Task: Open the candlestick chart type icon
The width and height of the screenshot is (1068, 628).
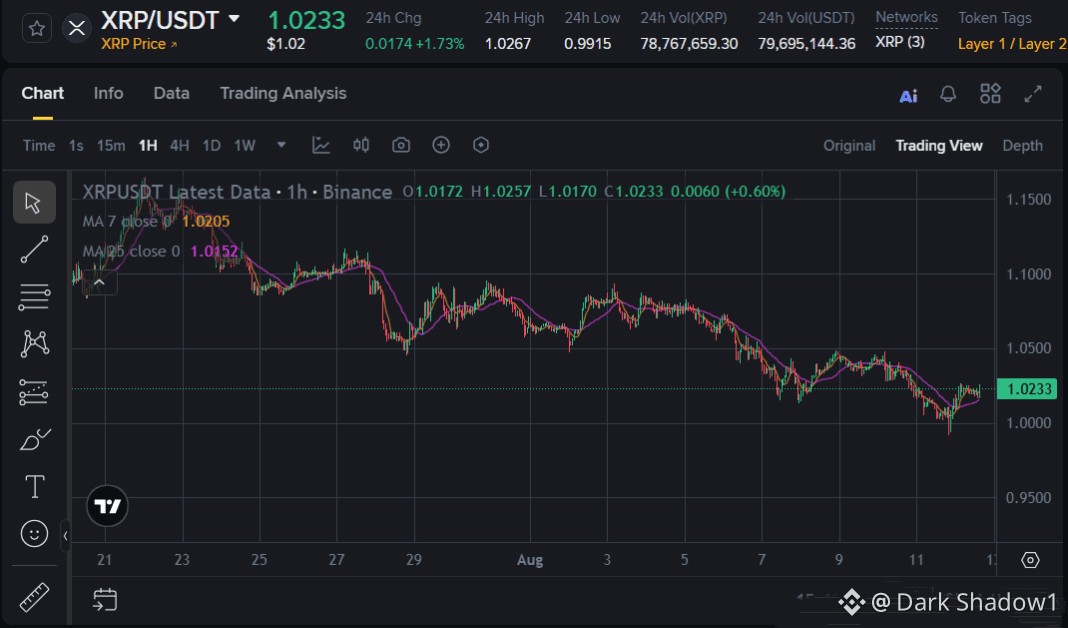Action: pyautogui.click(x=361, y=145)
